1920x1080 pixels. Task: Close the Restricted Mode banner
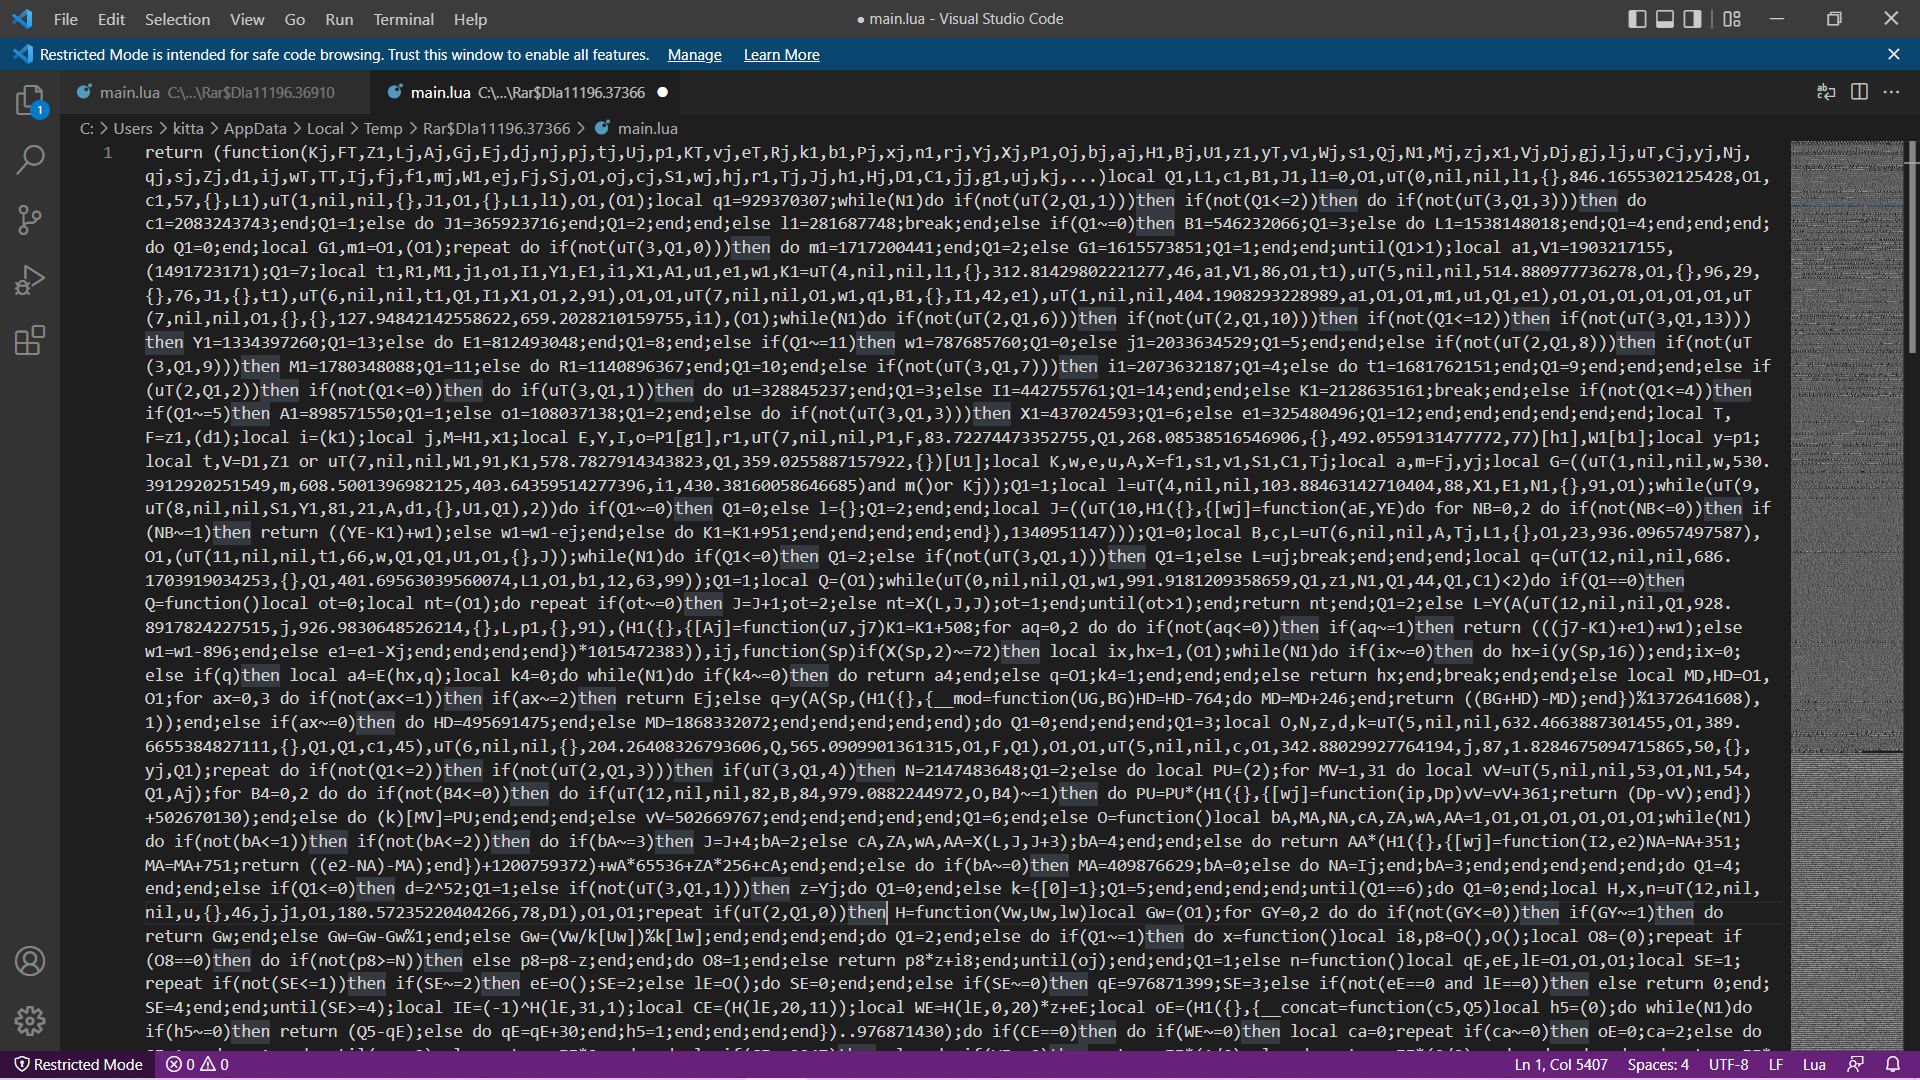(x=1893, y=54)
